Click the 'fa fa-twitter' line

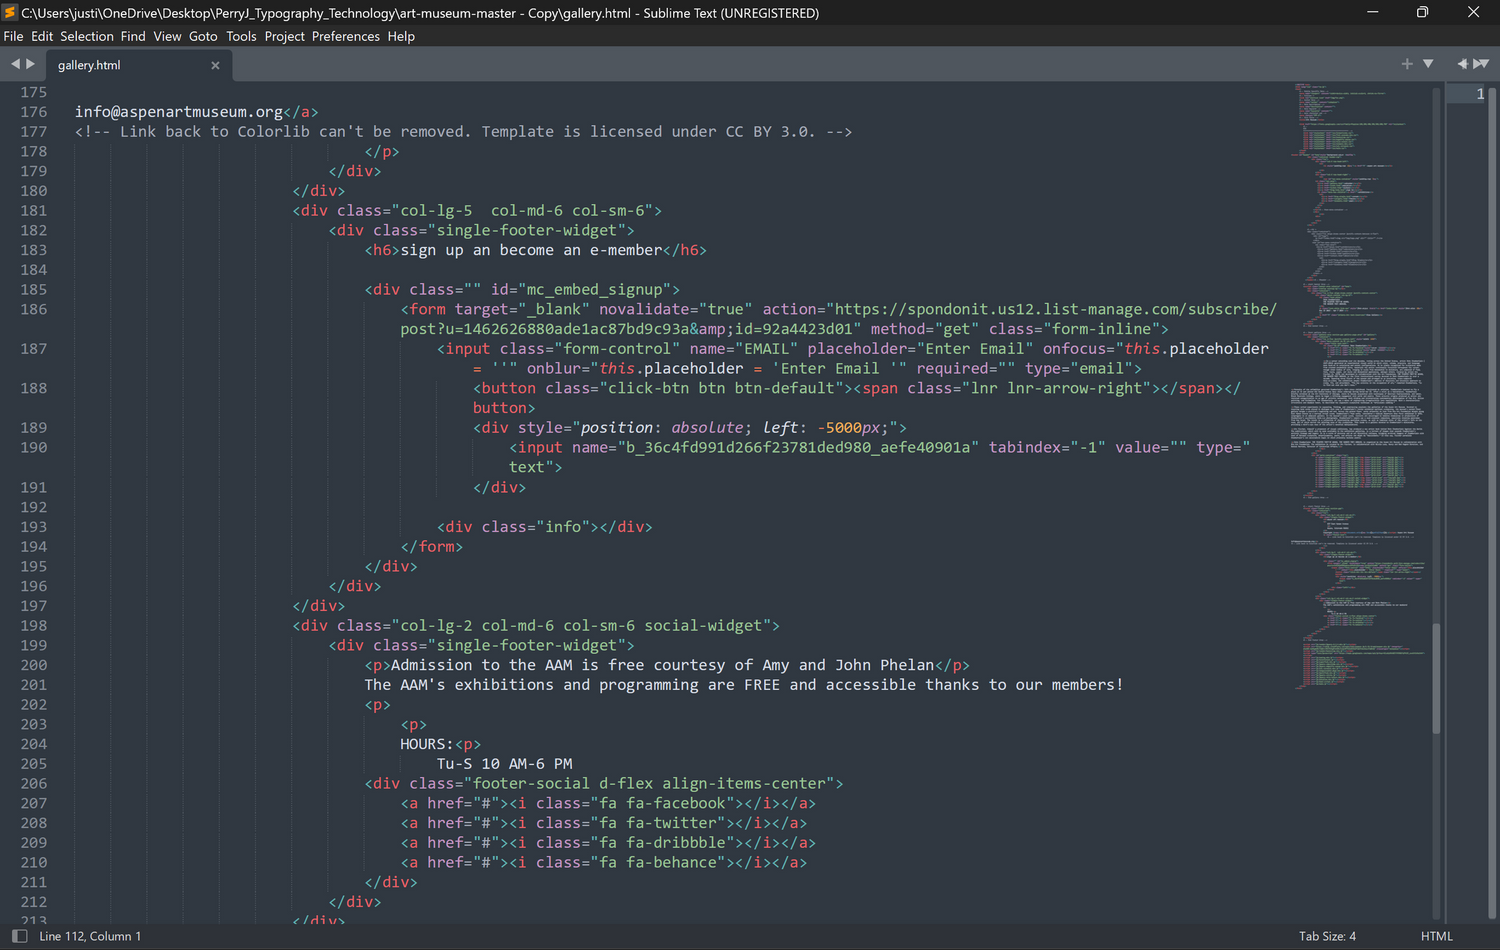click(x=604, y=823)
